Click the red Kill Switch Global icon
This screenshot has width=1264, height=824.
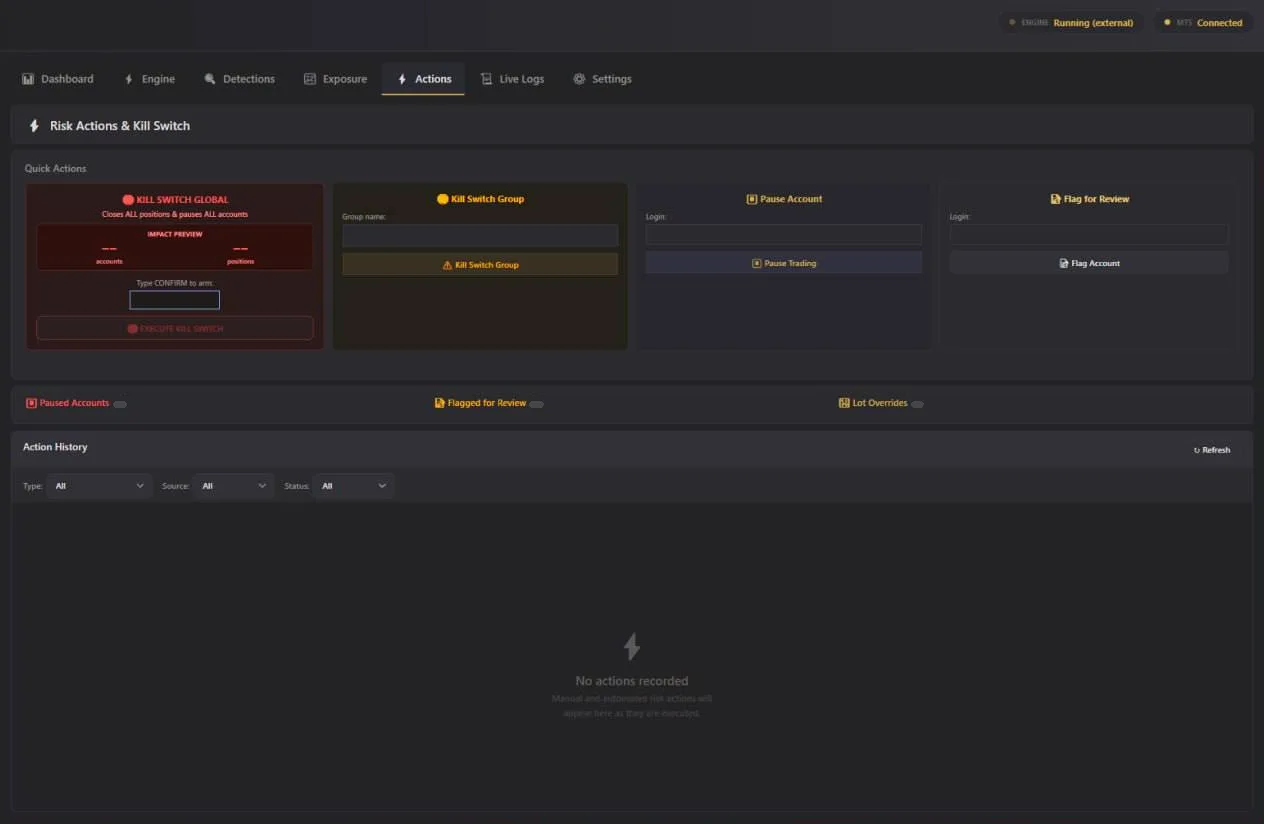128,200
